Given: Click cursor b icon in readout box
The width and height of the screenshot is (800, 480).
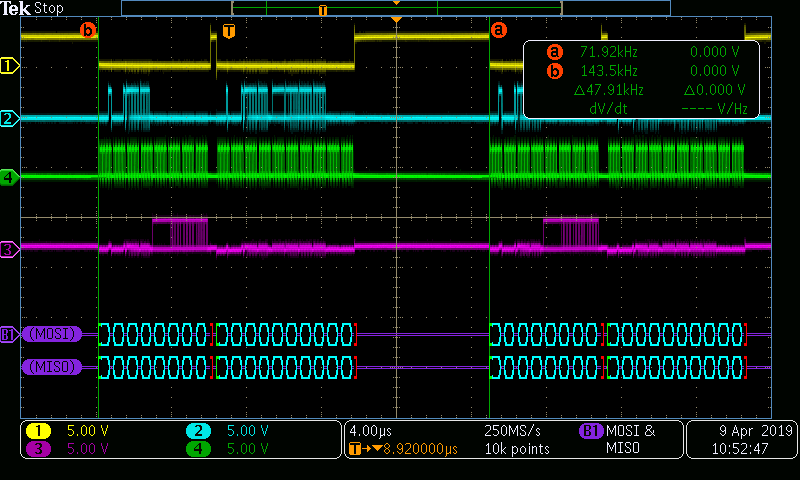Looking at the screenshot, I should click(555, 71).
